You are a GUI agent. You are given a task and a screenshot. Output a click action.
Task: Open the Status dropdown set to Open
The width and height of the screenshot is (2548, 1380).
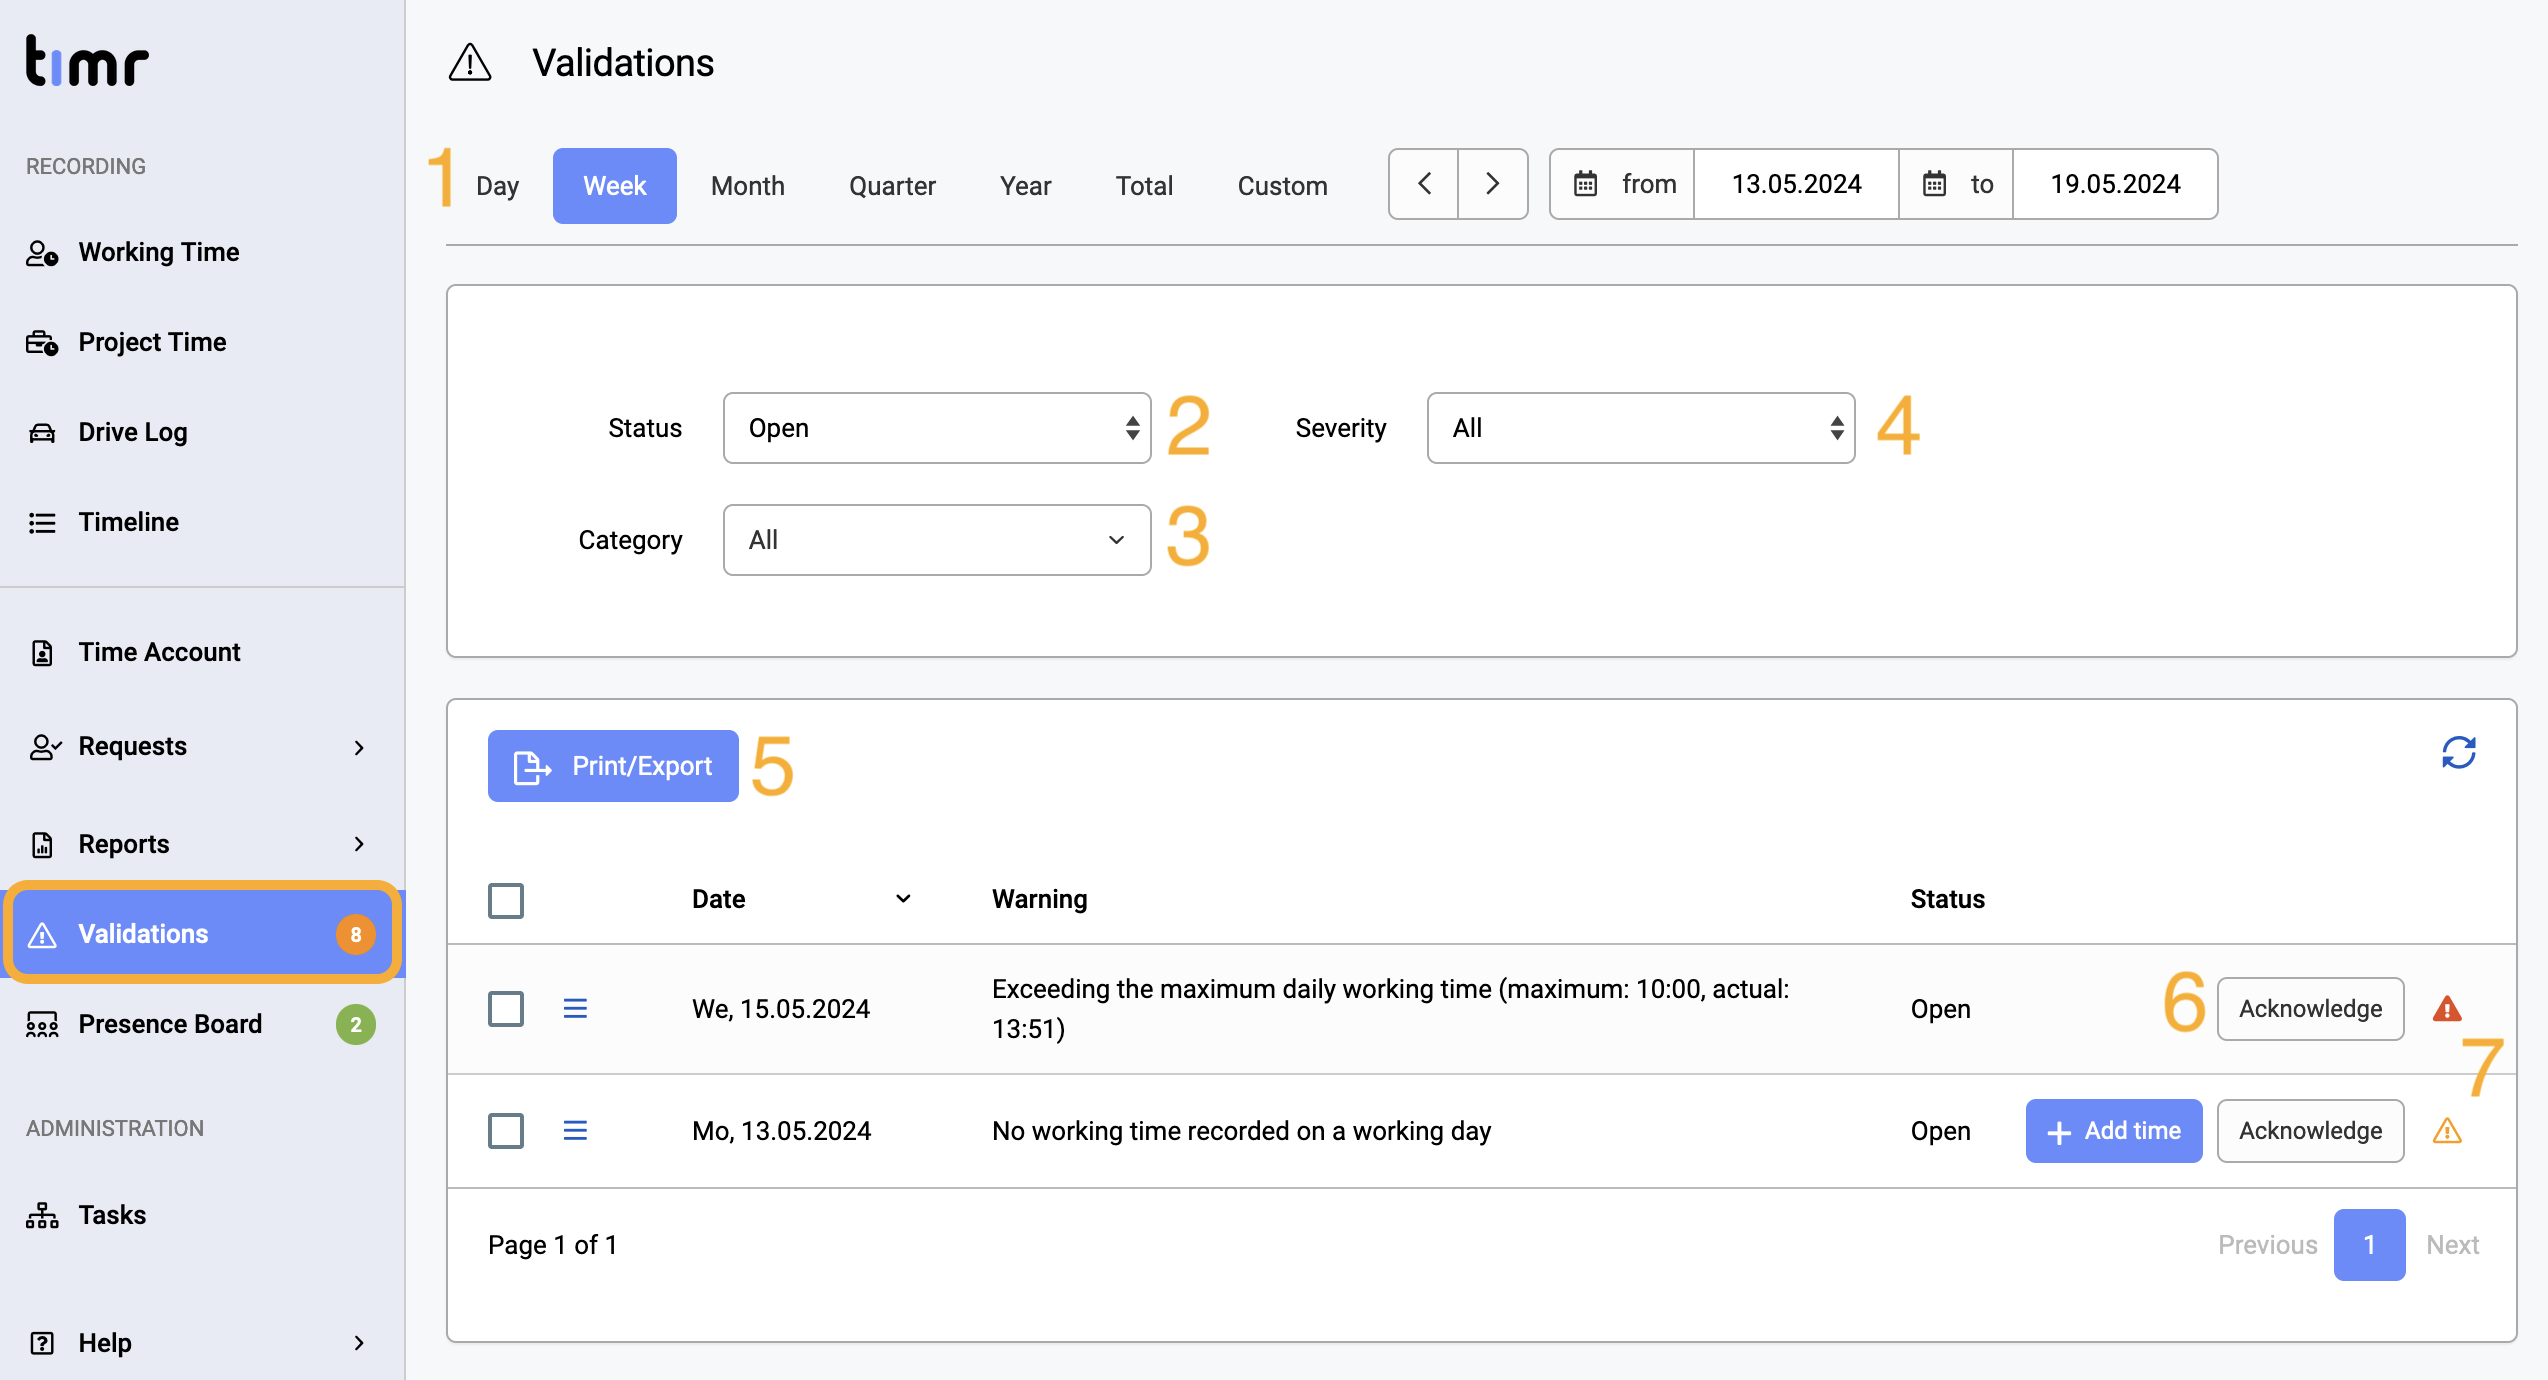pyautogui.click(x=937, y=428)
